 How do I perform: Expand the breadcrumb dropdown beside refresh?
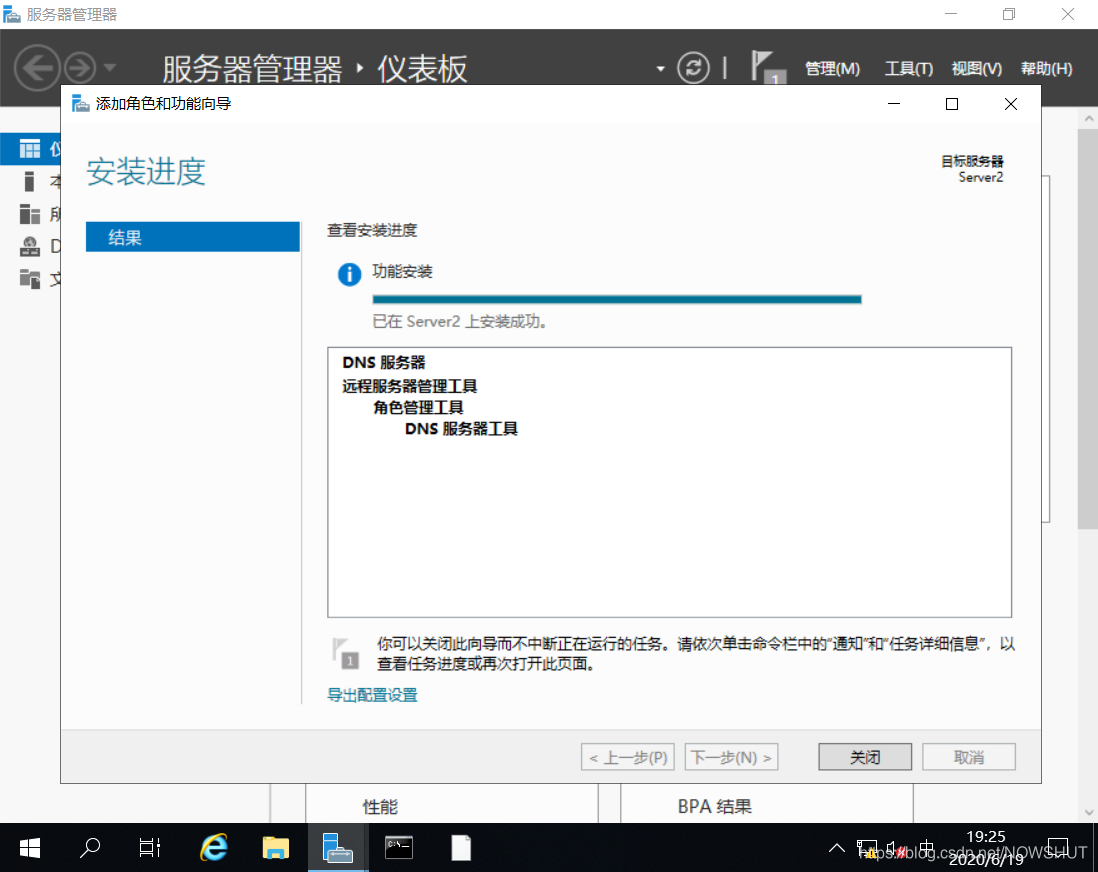pos(660,69)
